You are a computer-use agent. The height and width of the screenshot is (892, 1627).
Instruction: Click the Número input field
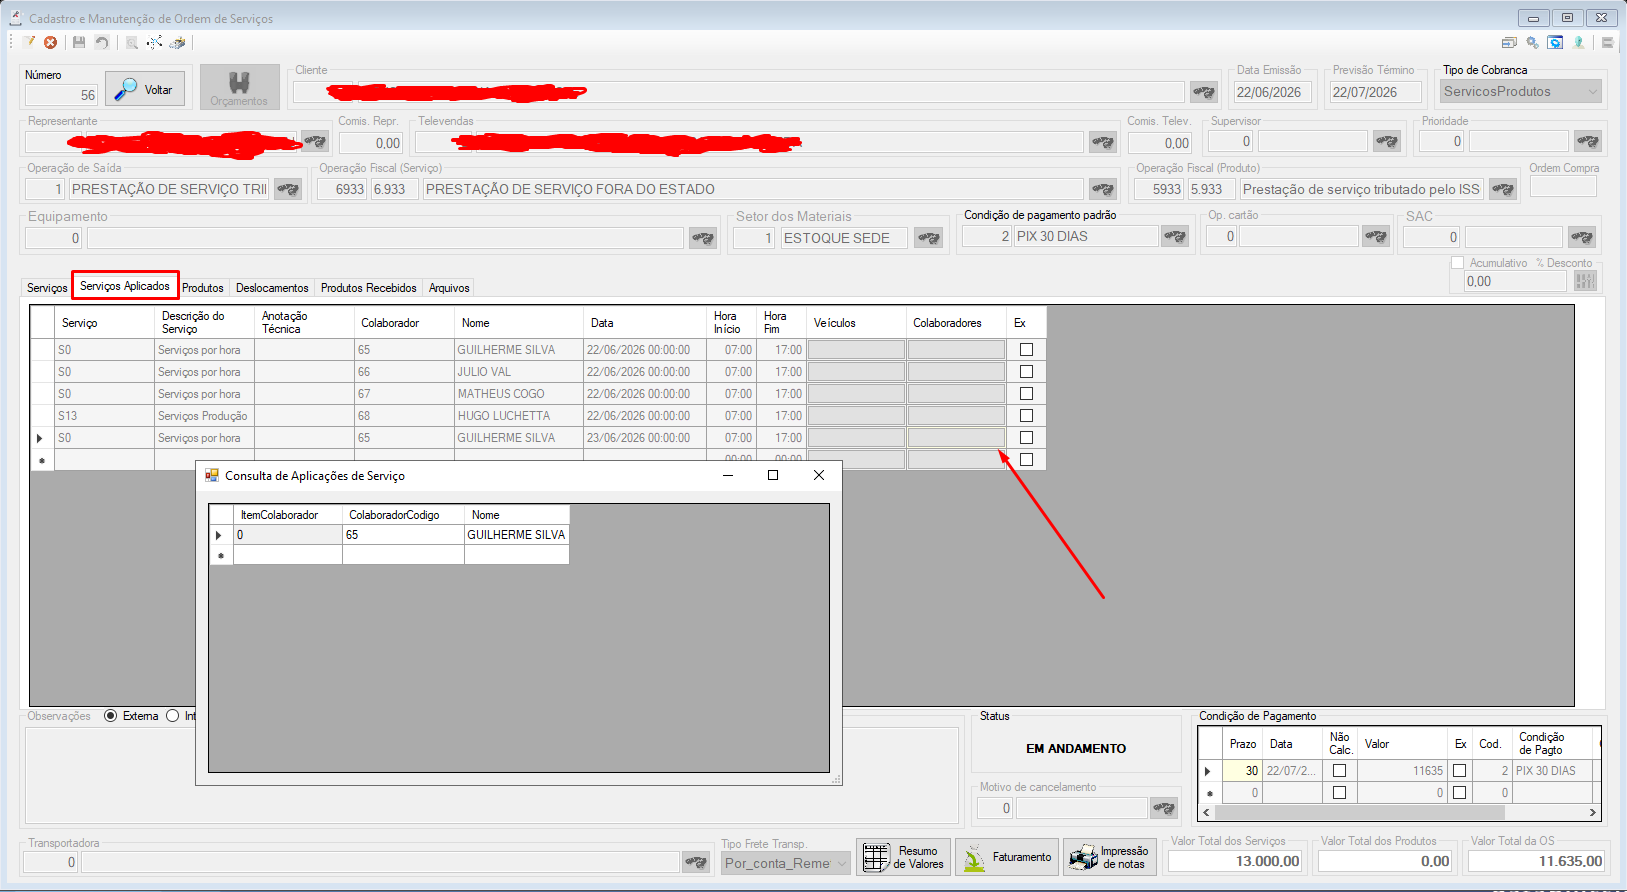[x=61, y=95]
